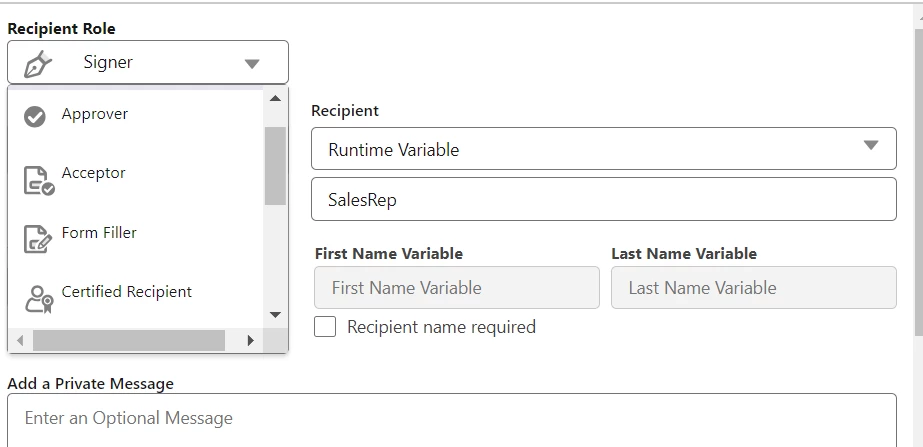Click the private message text box
923x447 pixels.
click(x=451, y=420)
